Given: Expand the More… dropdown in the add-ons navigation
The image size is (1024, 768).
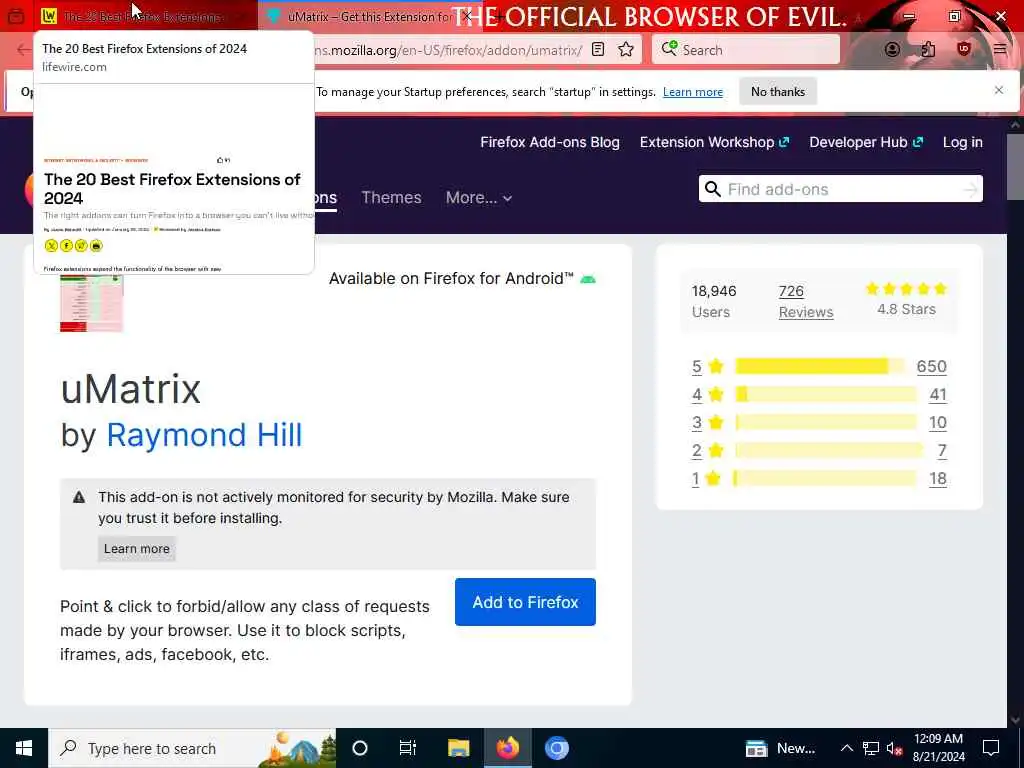Looking at the screenshot, I should coord(479,197).
